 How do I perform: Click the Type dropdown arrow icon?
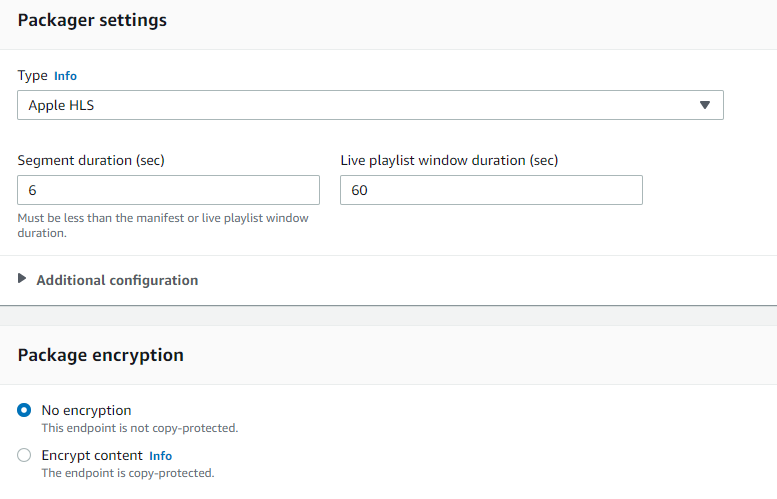click(x=704, y=105)
